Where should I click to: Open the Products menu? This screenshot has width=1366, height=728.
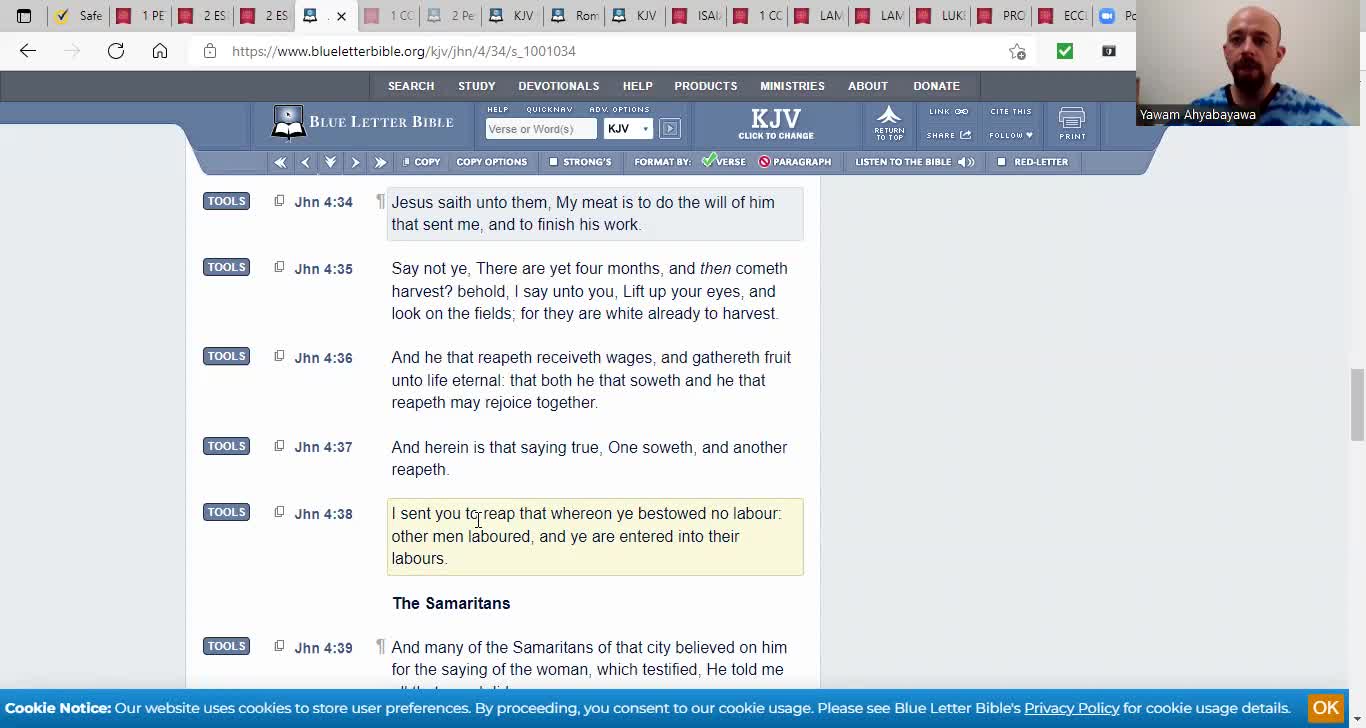point(706,86)
